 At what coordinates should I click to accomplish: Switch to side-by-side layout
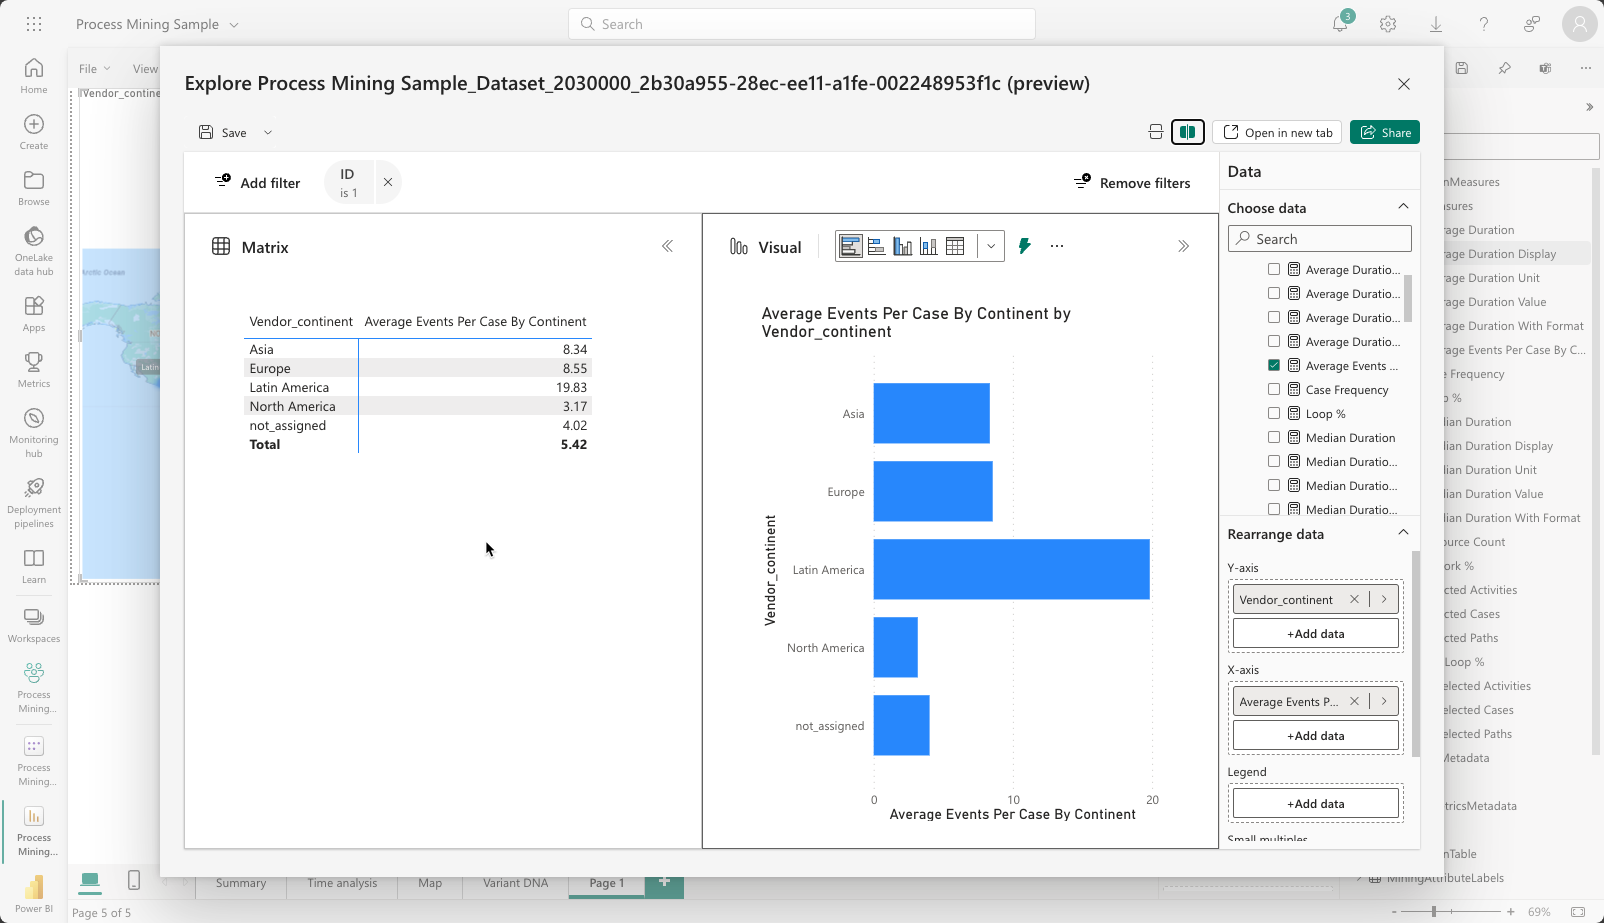(x=1188, y=132)
